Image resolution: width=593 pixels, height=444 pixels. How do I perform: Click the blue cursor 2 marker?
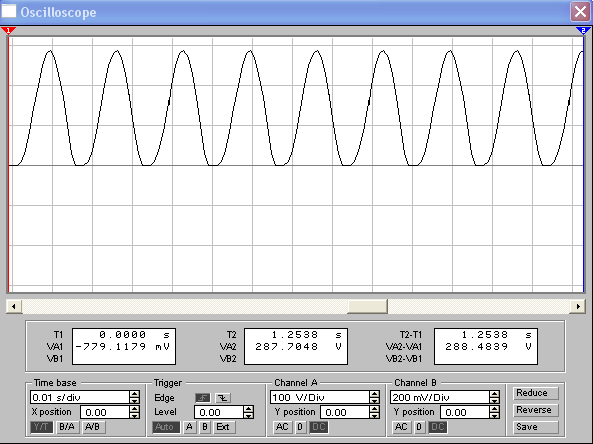click(x=584, y=30)
